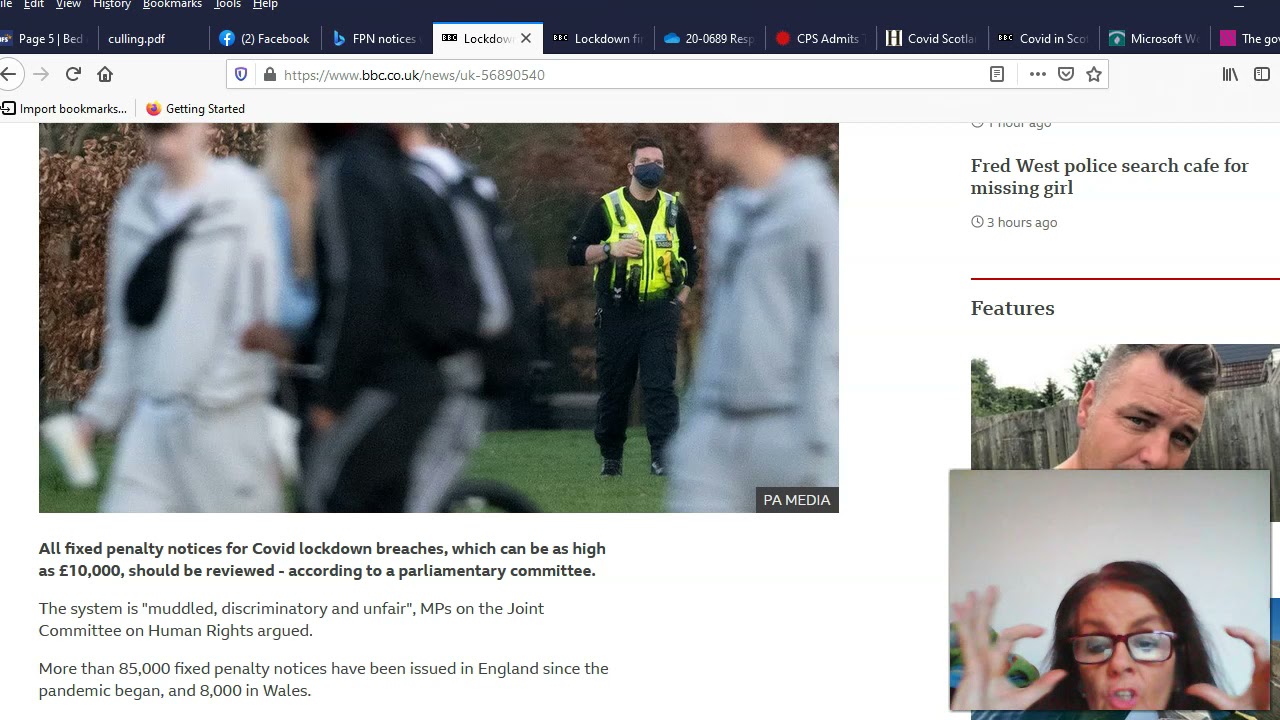
Task: Open the Library icon in toolbar
Action: 1230,74
